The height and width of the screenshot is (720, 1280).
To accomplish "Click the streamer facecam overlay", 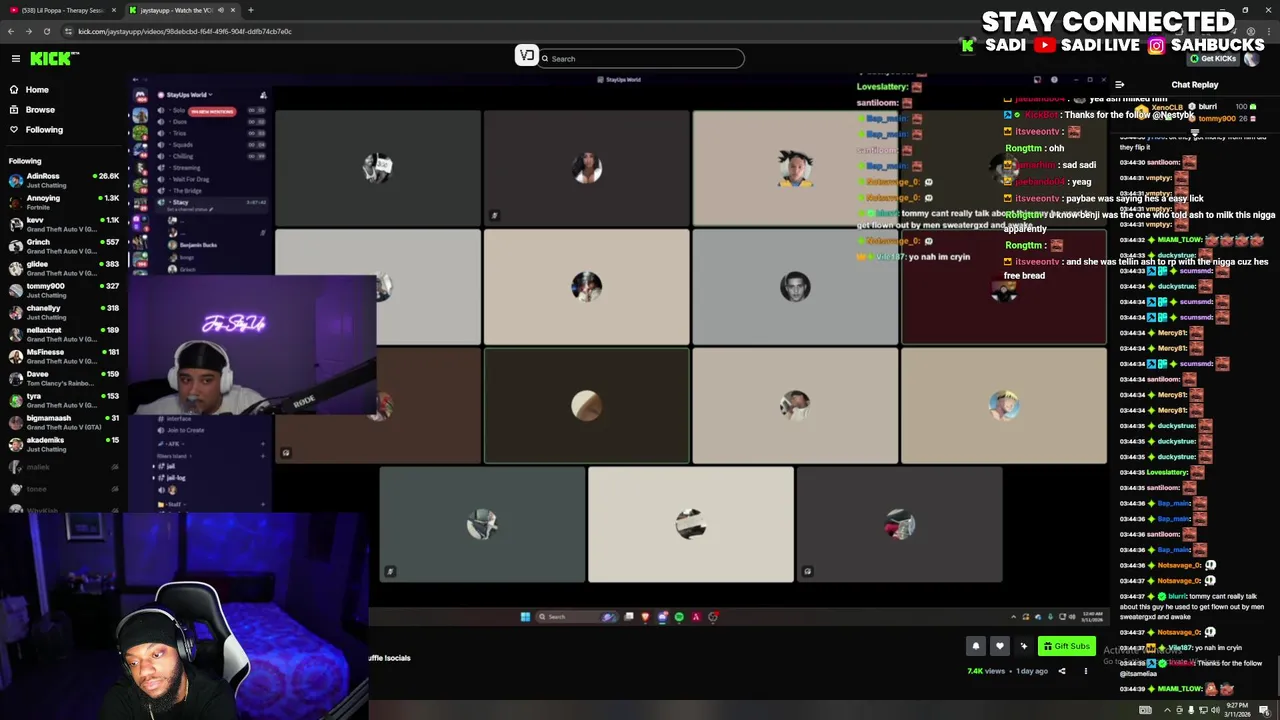I will tap(252, 345).
